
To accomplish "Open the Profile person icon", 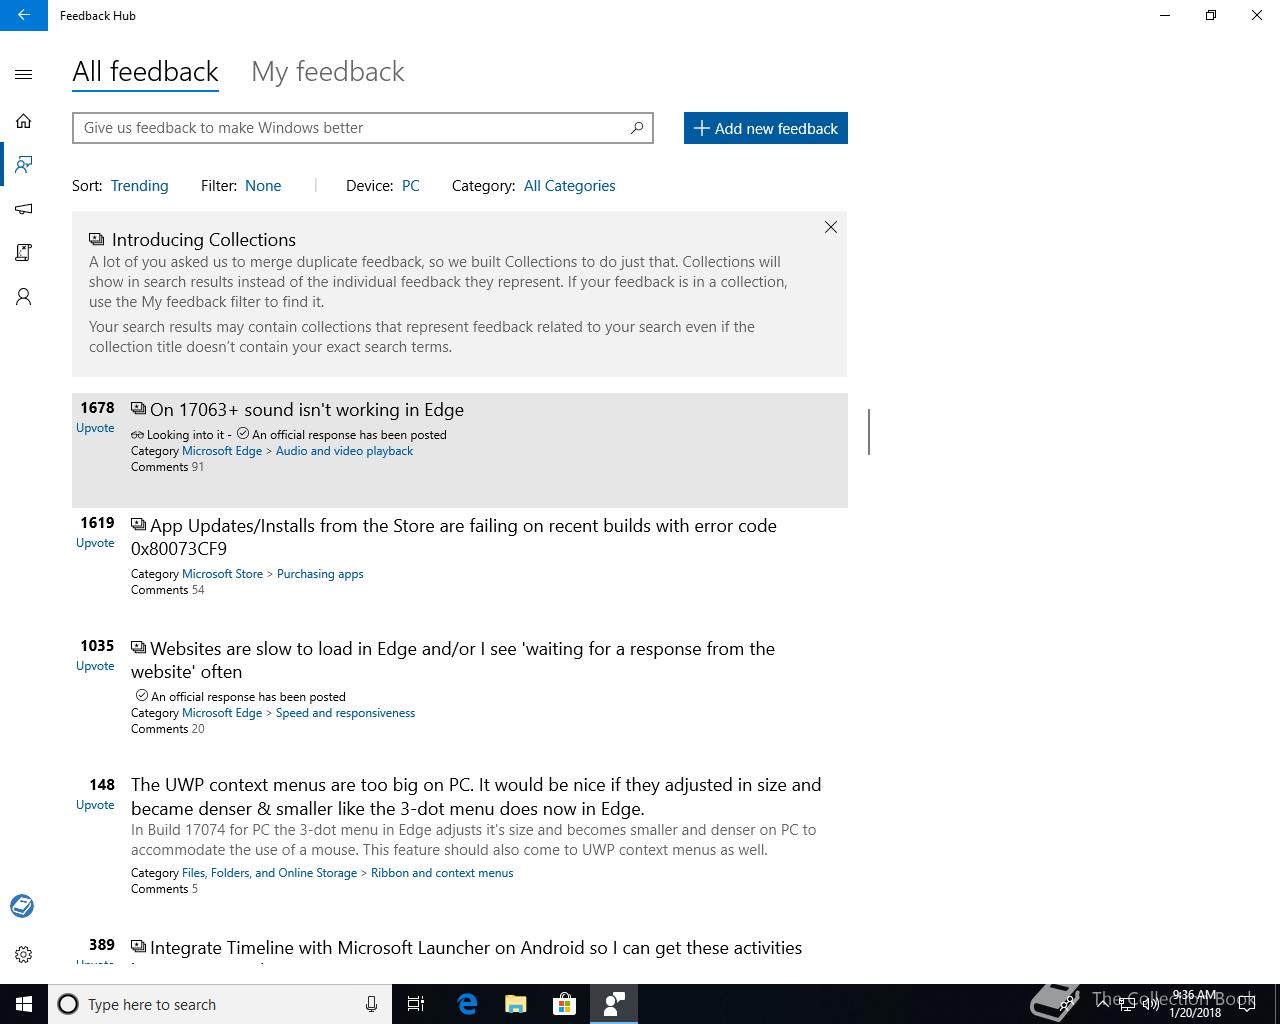I will 24,297.
